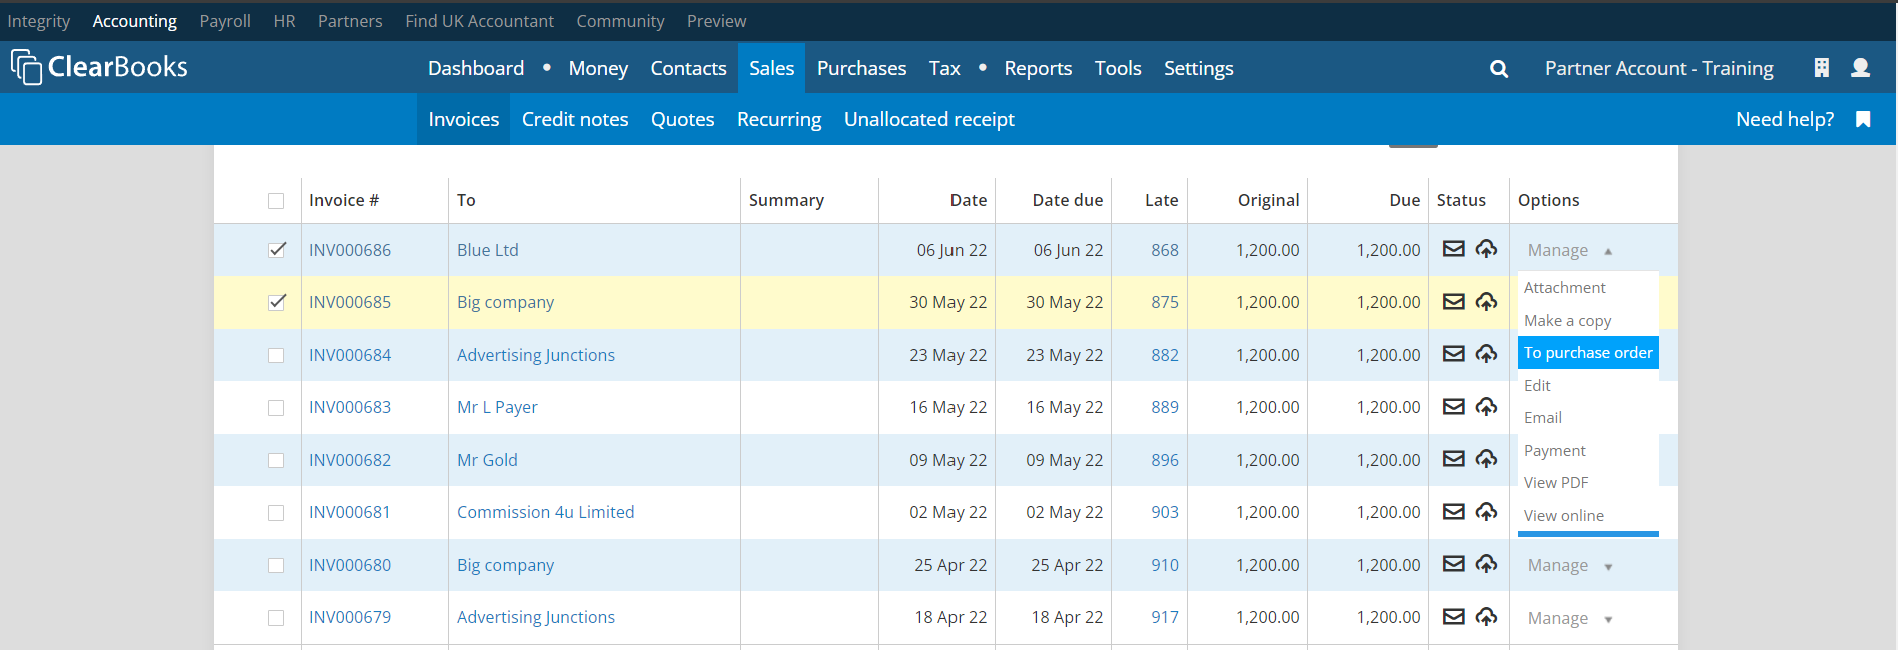This screenshot has height=650, width=1898.
Task: Collapse the Manage dropdown for INV000686
Action: click(x=1569, y=250)
